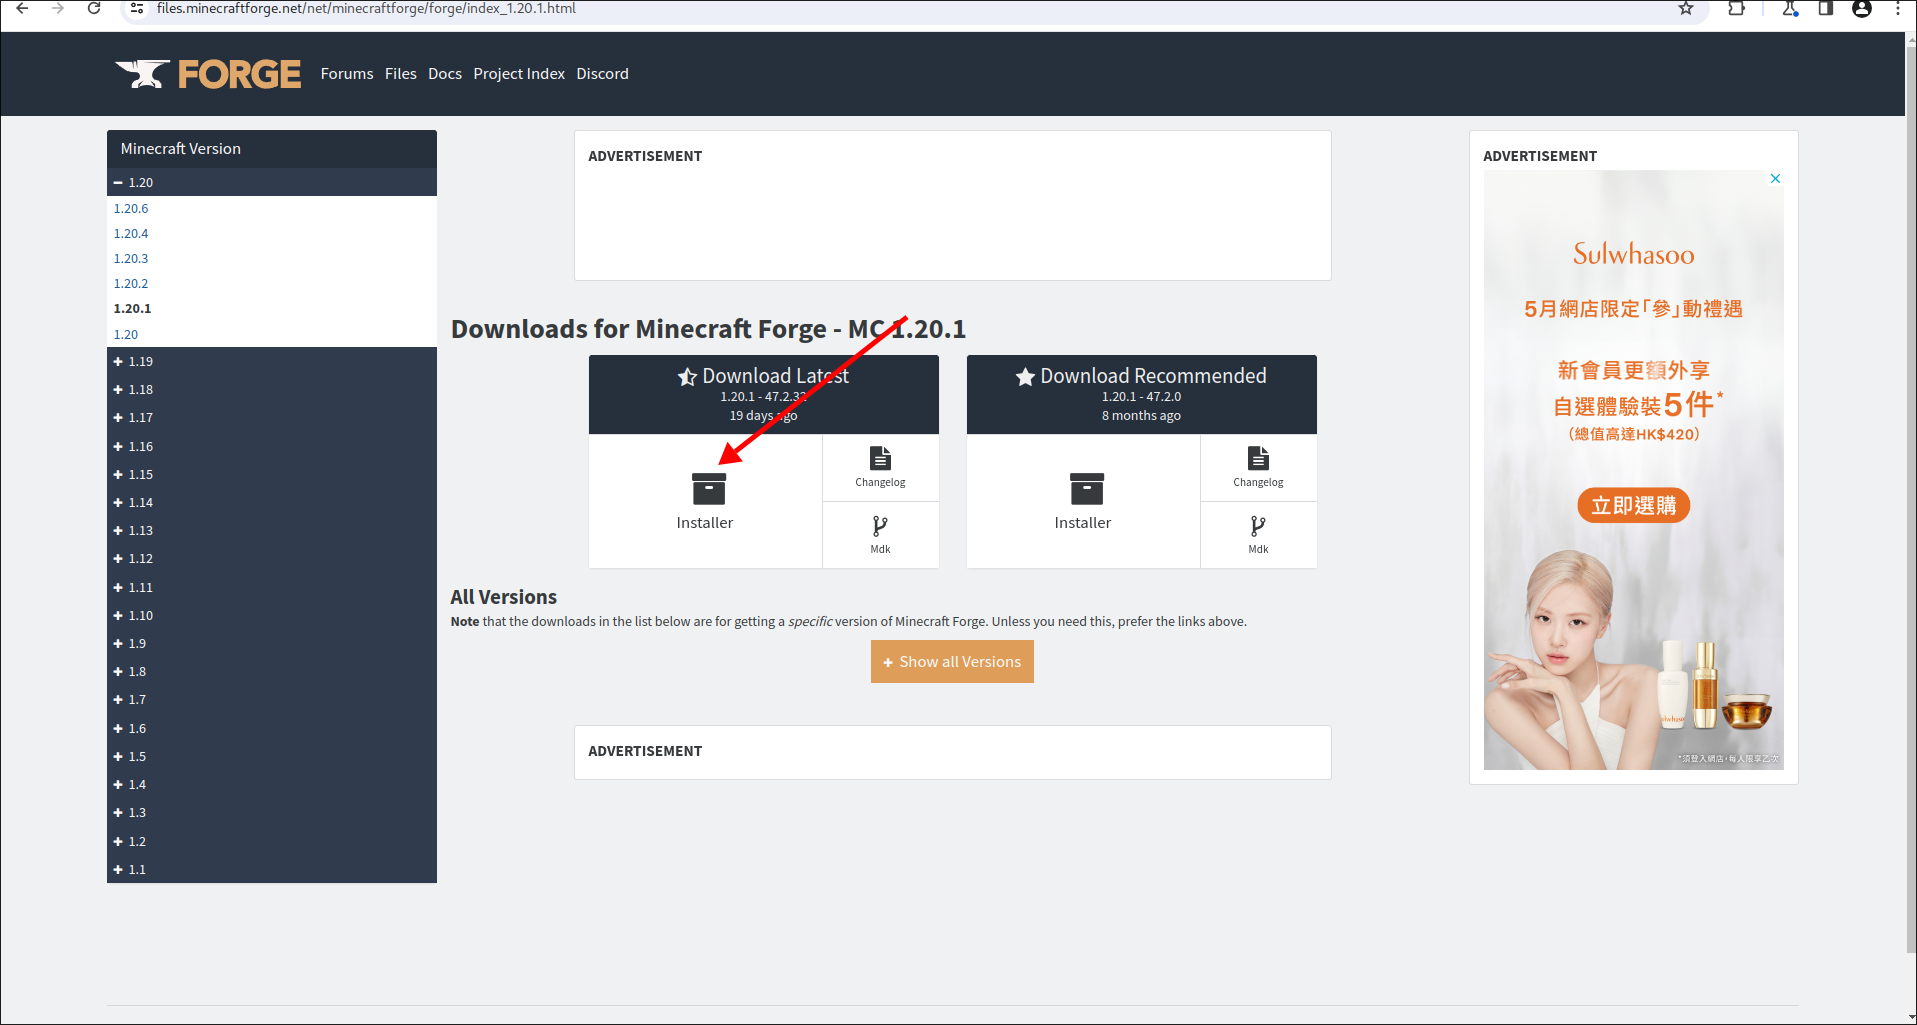
Task: Click Show all Versions button
Action: coord(952,662)
